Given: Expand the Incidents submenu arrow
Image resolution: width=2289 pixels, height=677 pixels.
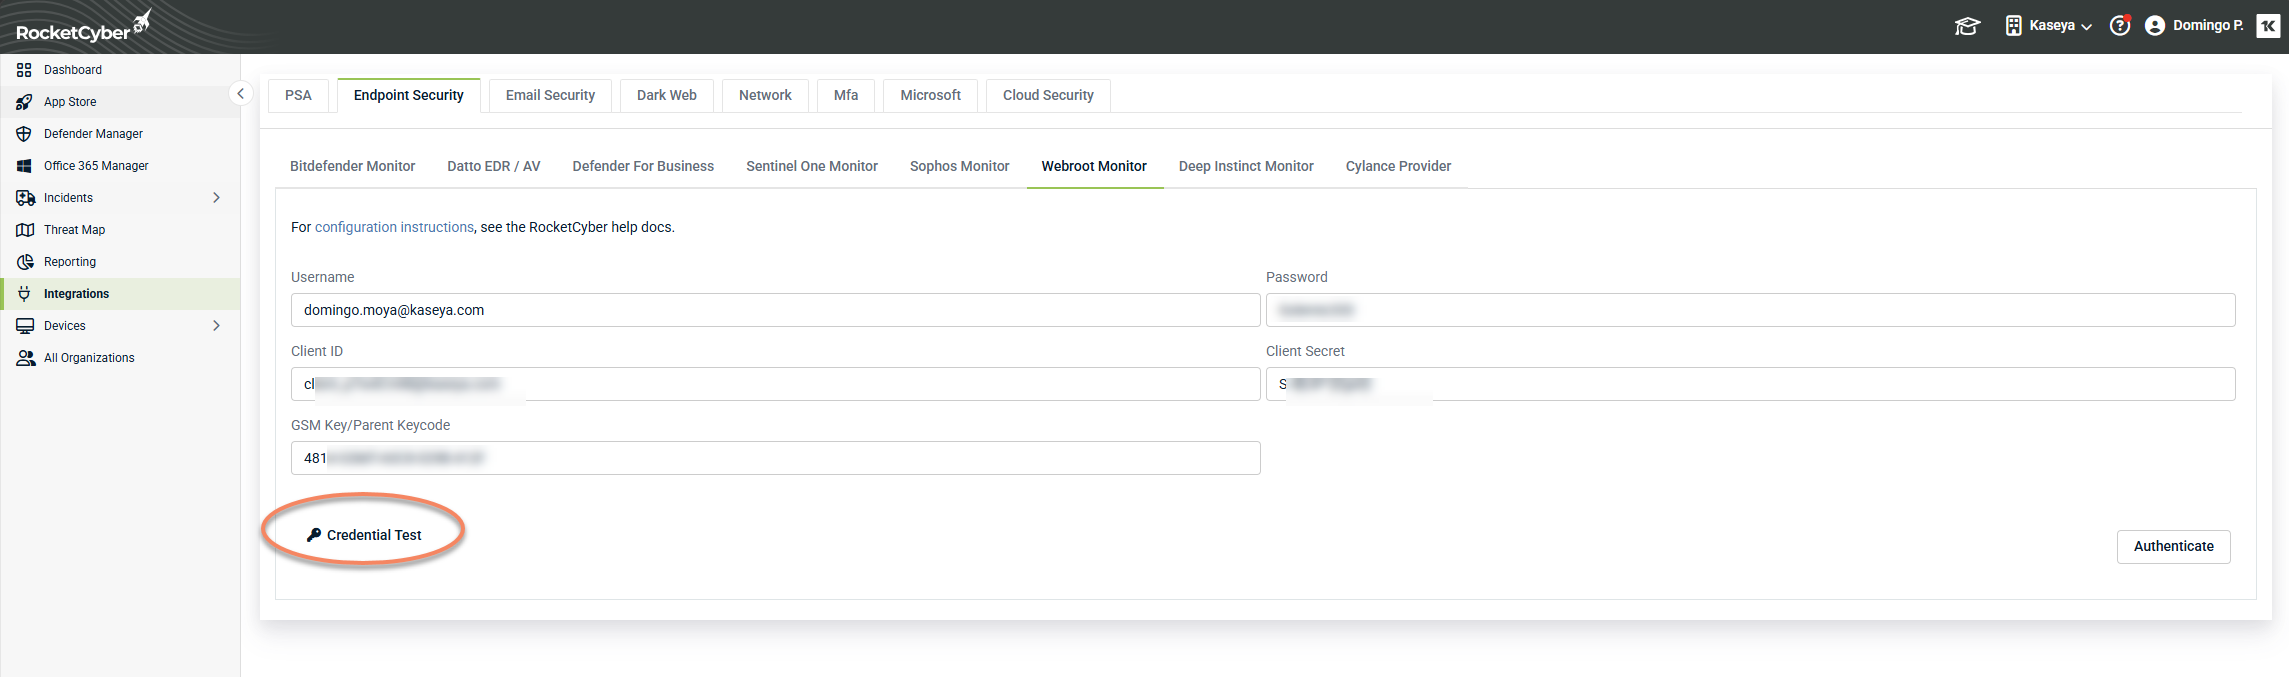Looking at the screenshot, I should (x=216, y=198).
